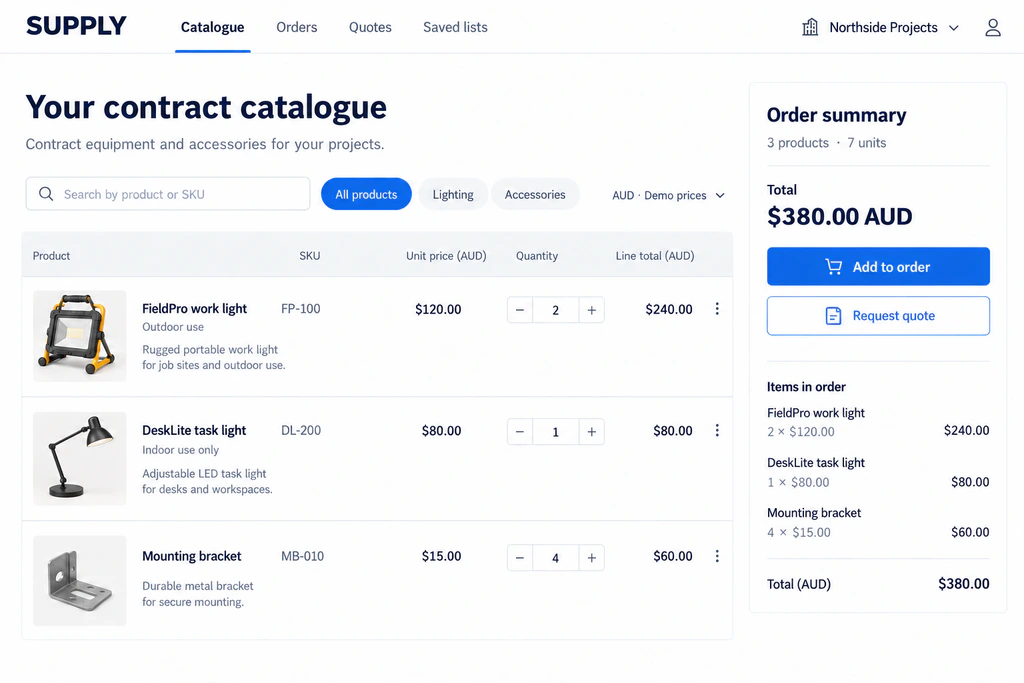
Task: Increase DeskLite task light quantity
Action: (x=592, y=432)
